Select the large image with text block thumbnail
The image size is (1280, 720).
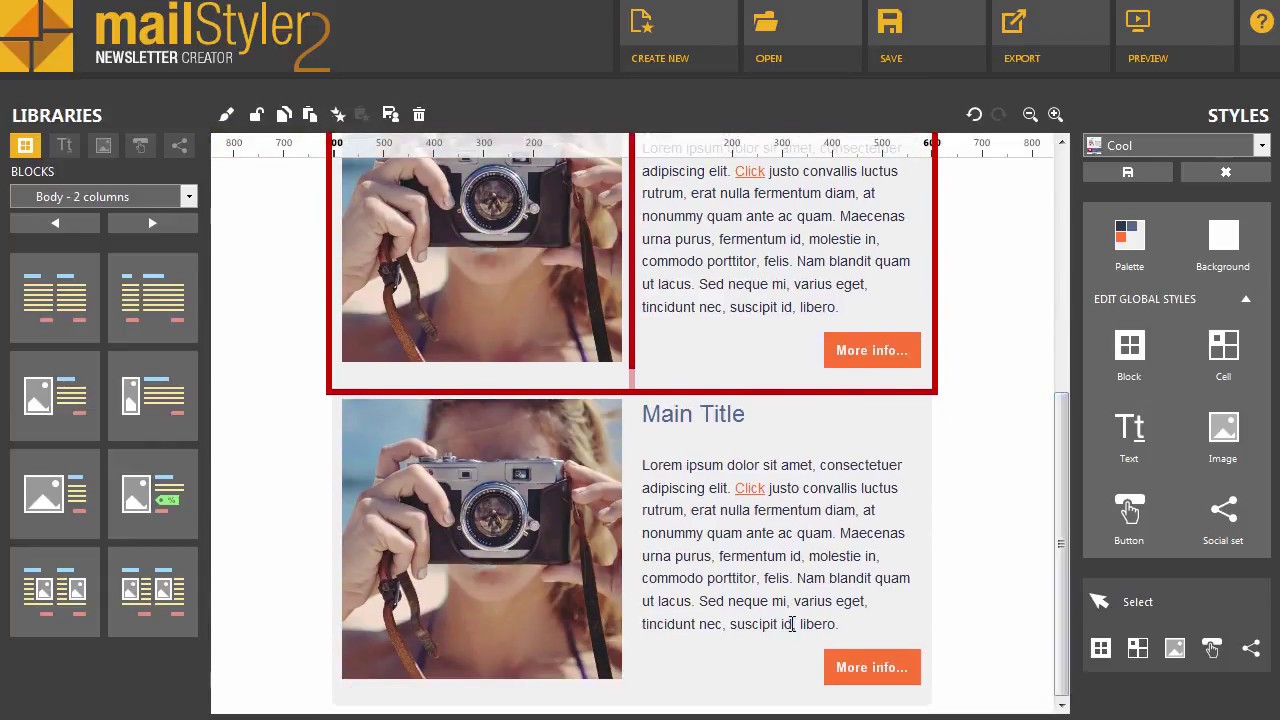(x=55, y=494)
